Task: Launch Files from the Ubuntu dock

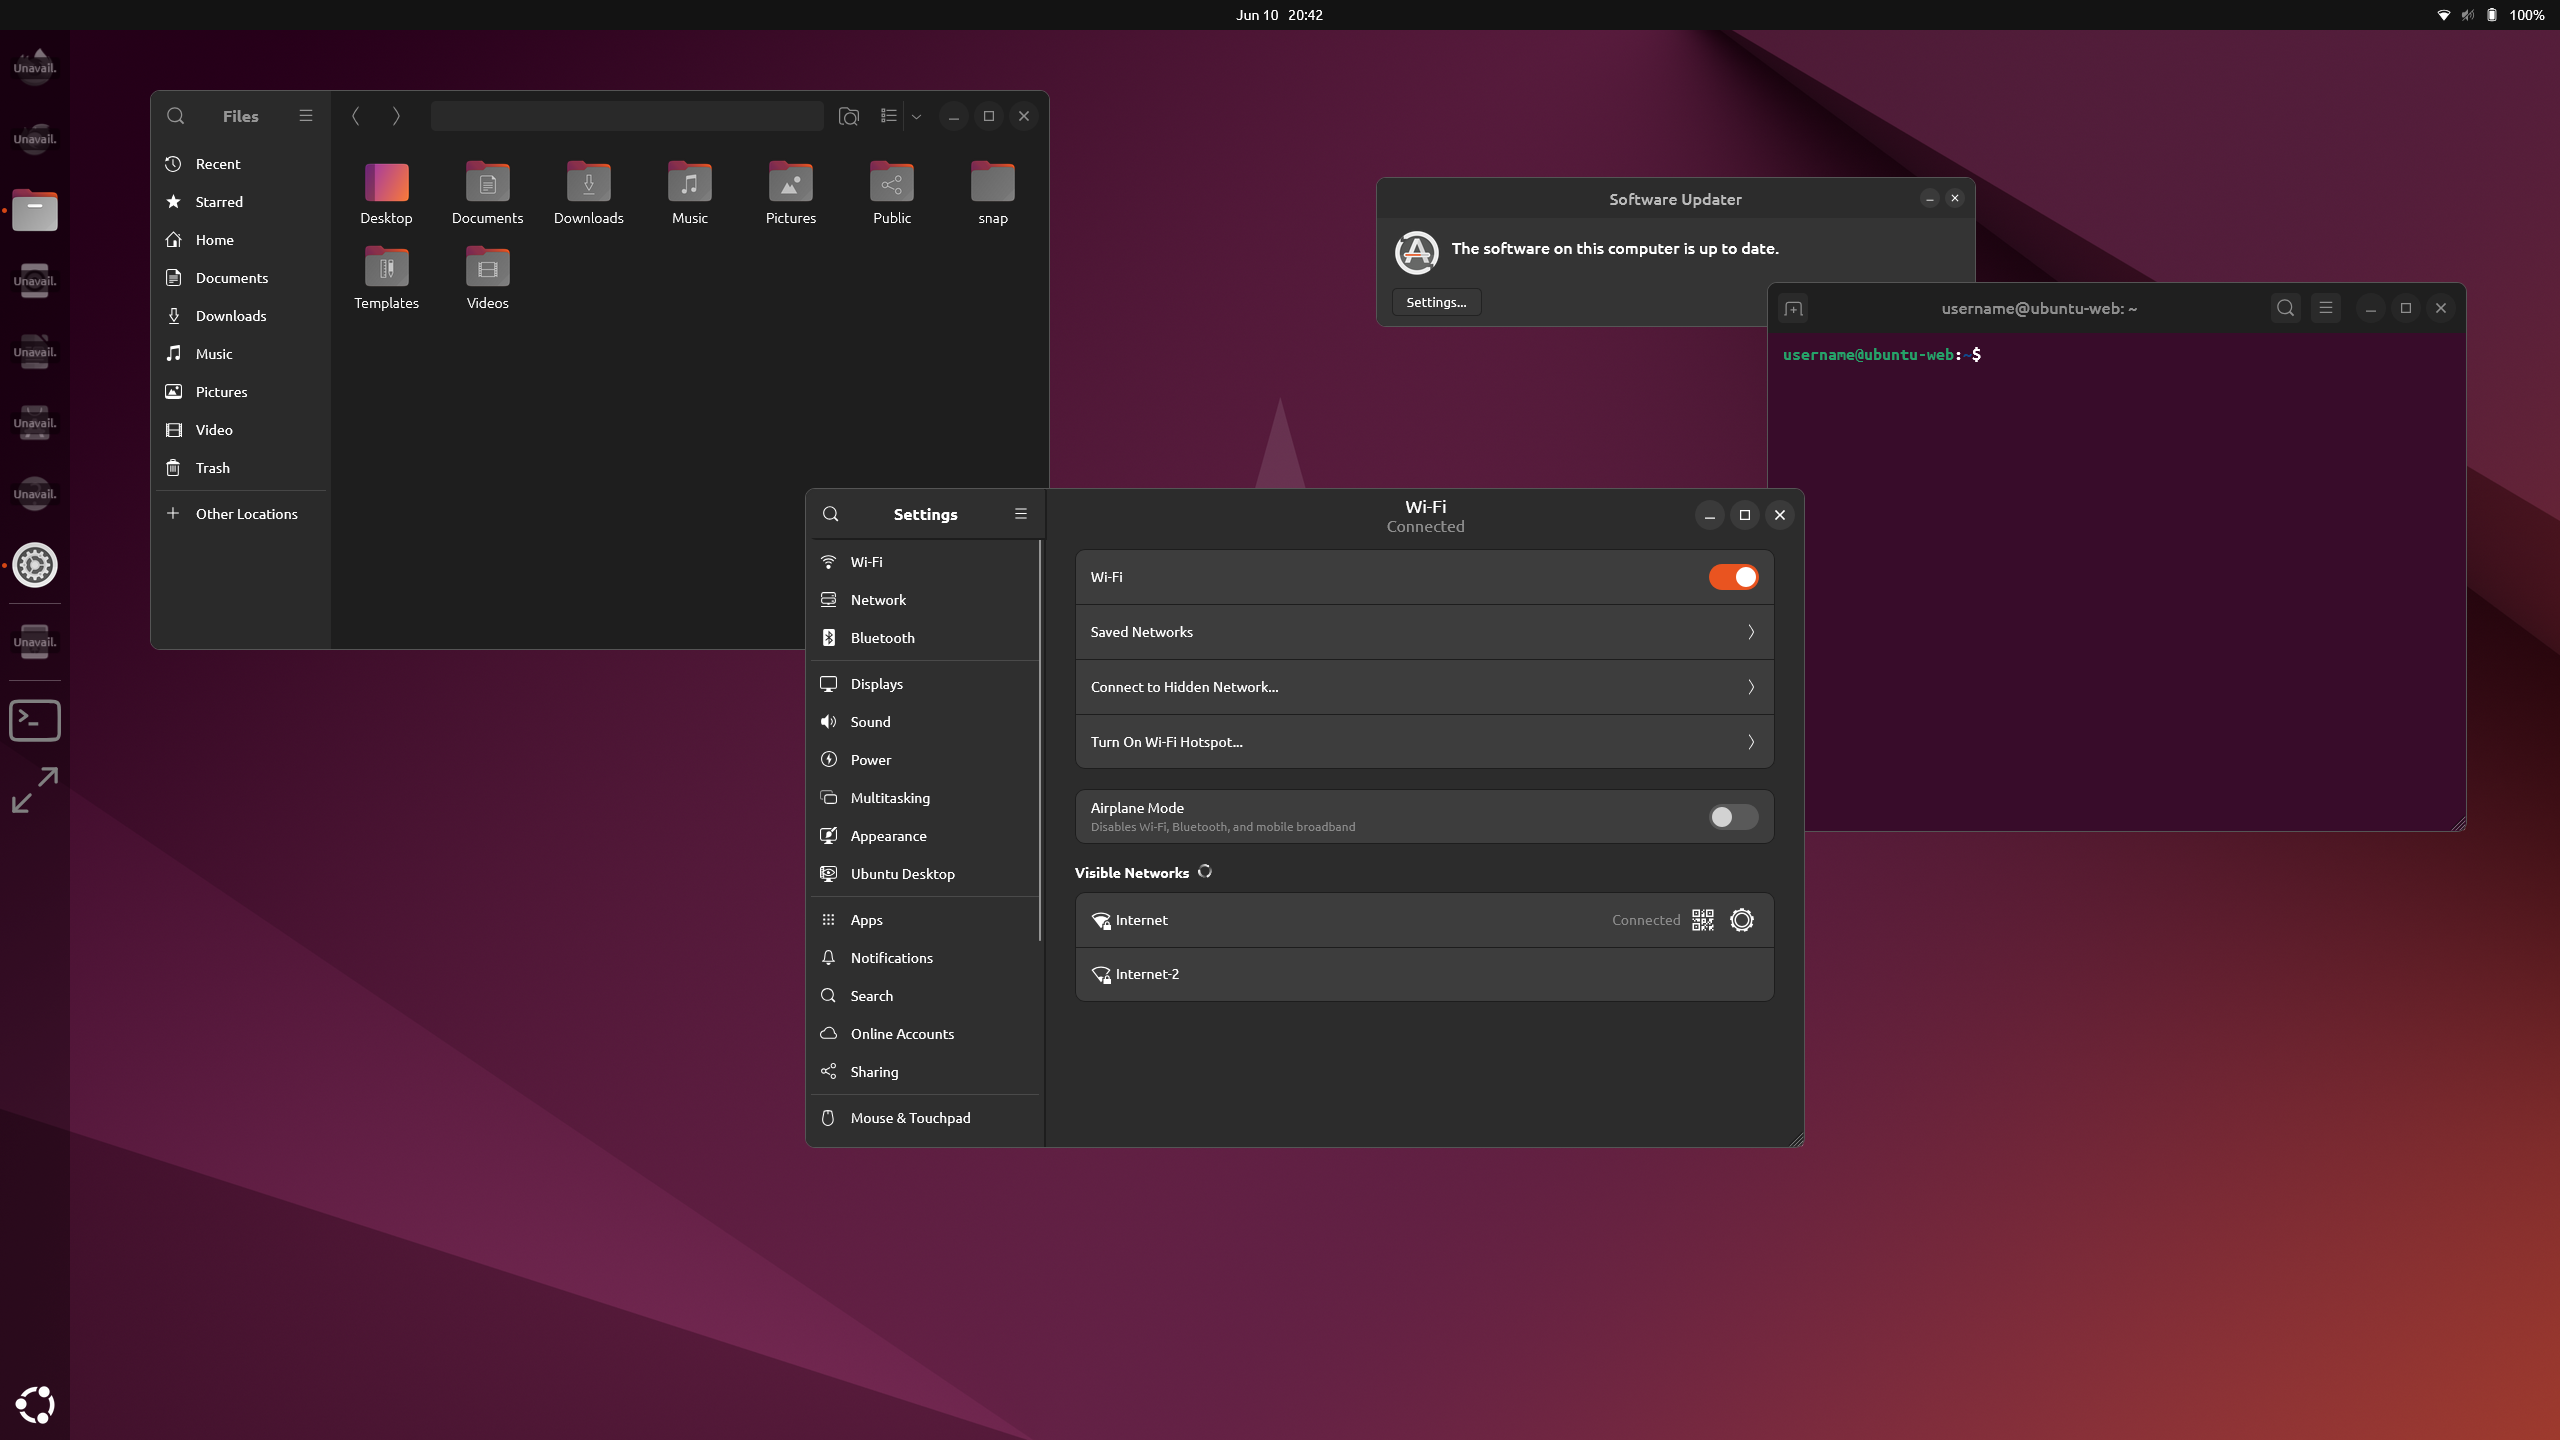Action: [x=35, y=210]
